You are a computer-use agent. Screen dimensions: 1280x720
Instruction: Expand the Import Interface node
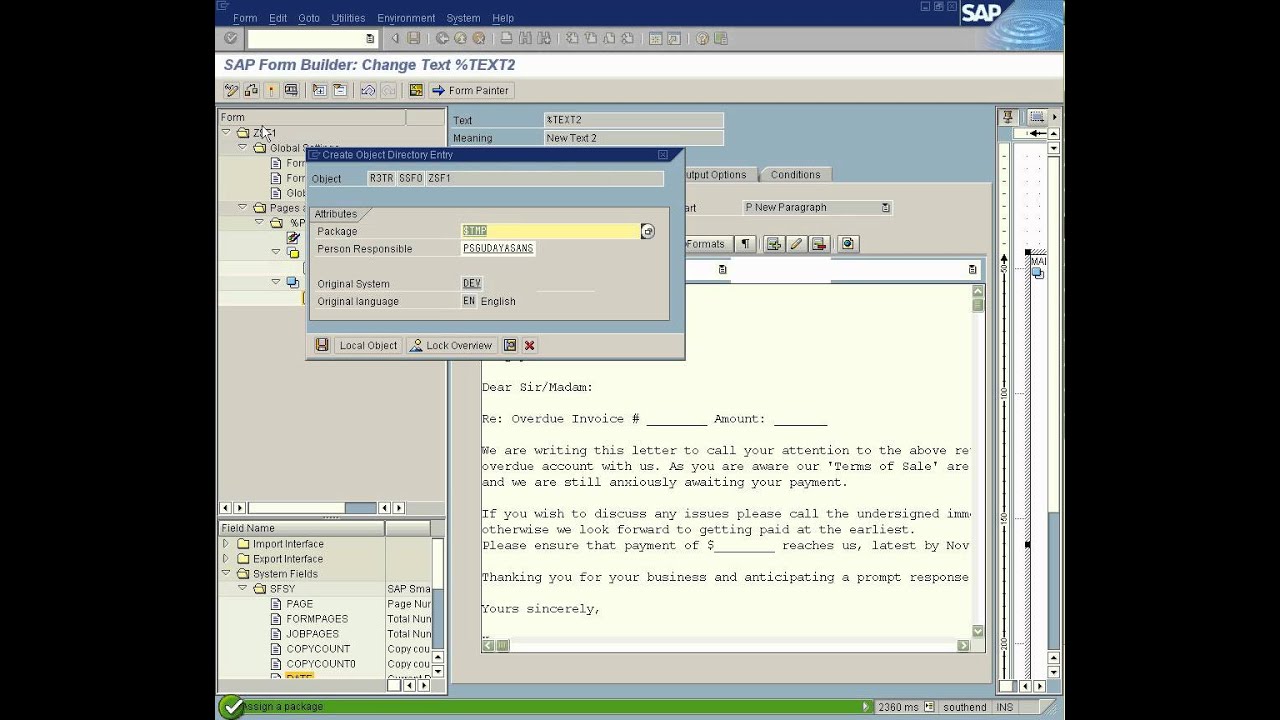tap(226, 544)
